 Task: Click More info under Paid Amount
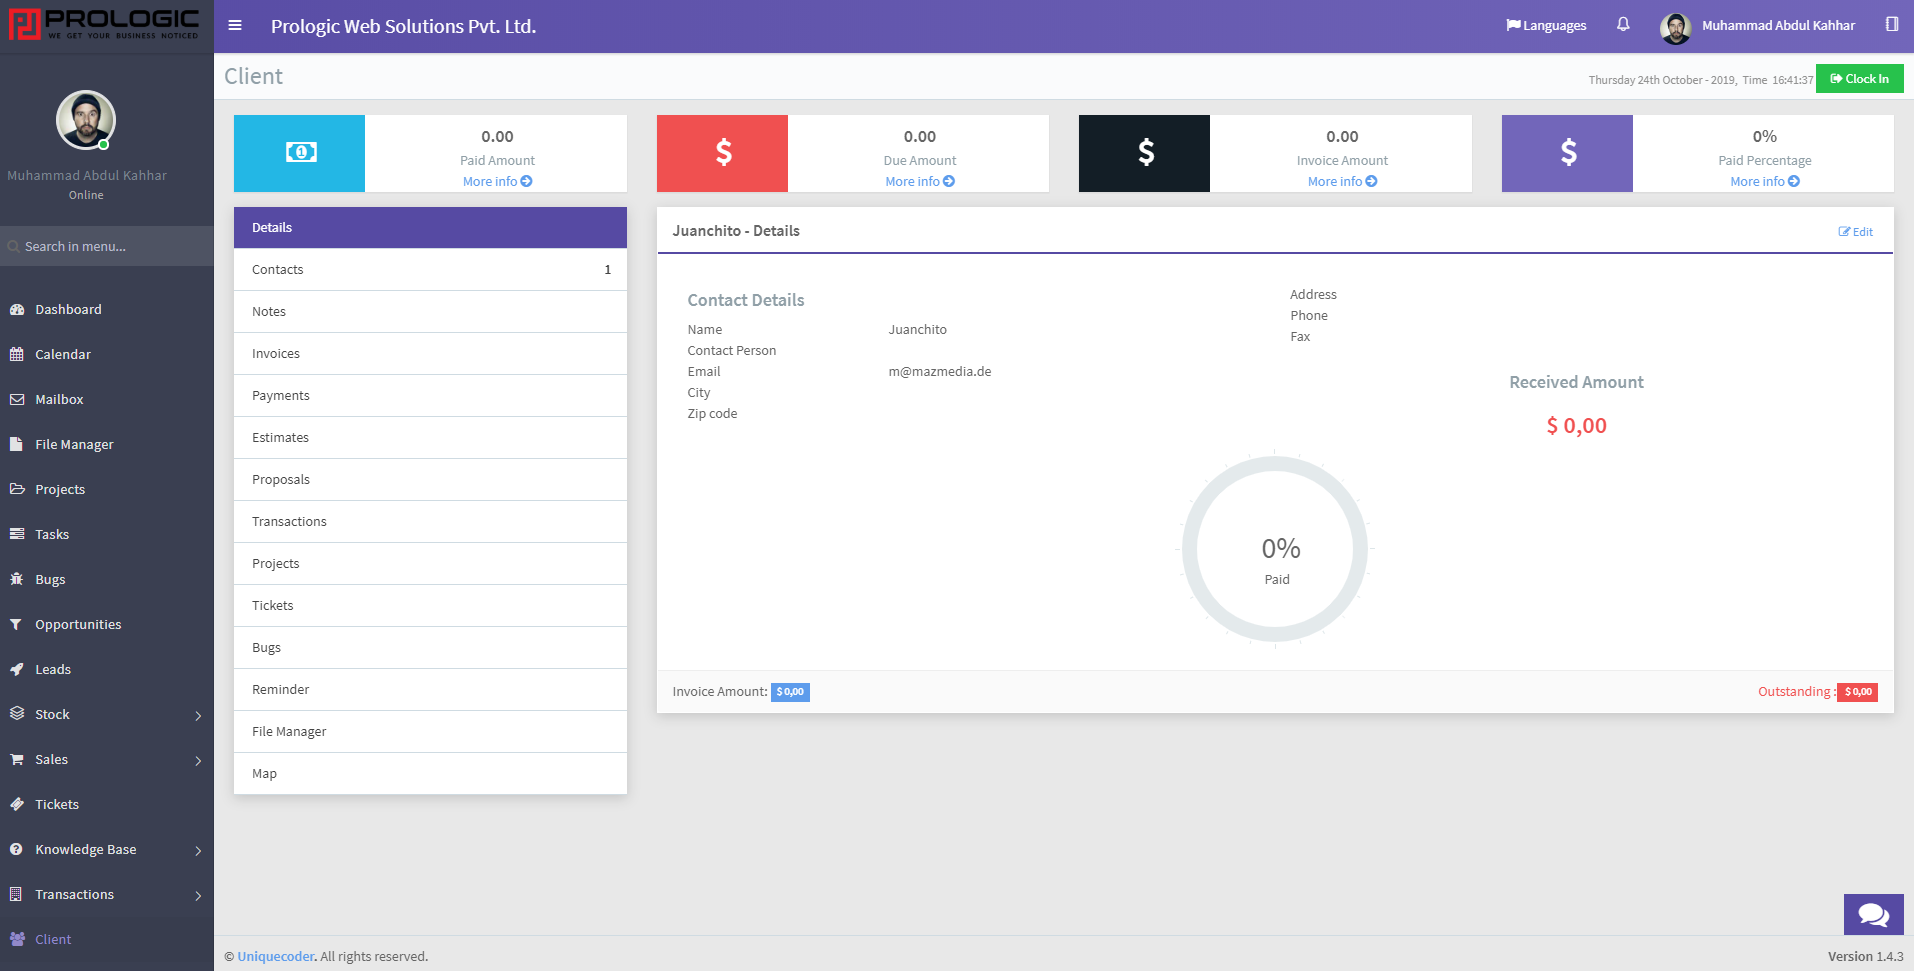tap(497, 182)
